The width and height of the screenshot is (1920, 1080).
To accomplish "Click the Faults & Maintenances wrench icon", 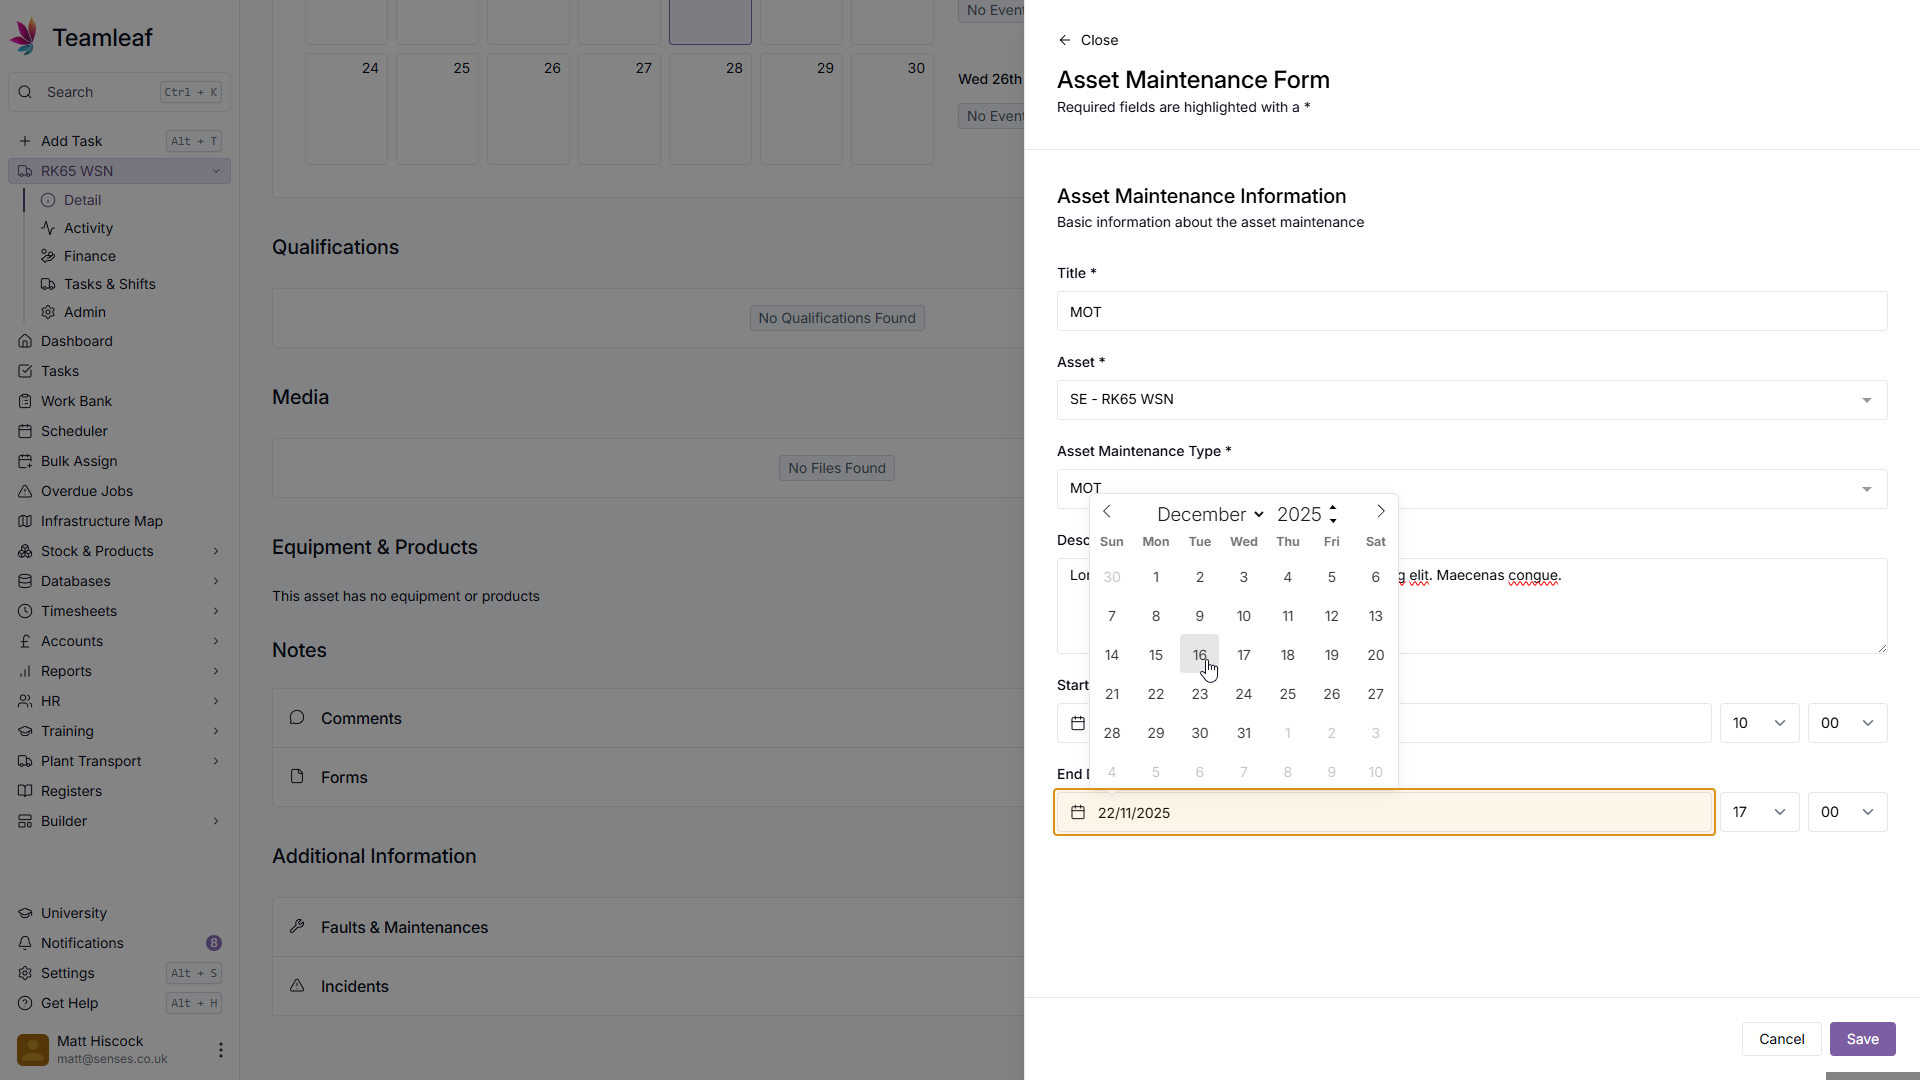I will point(297,927).
